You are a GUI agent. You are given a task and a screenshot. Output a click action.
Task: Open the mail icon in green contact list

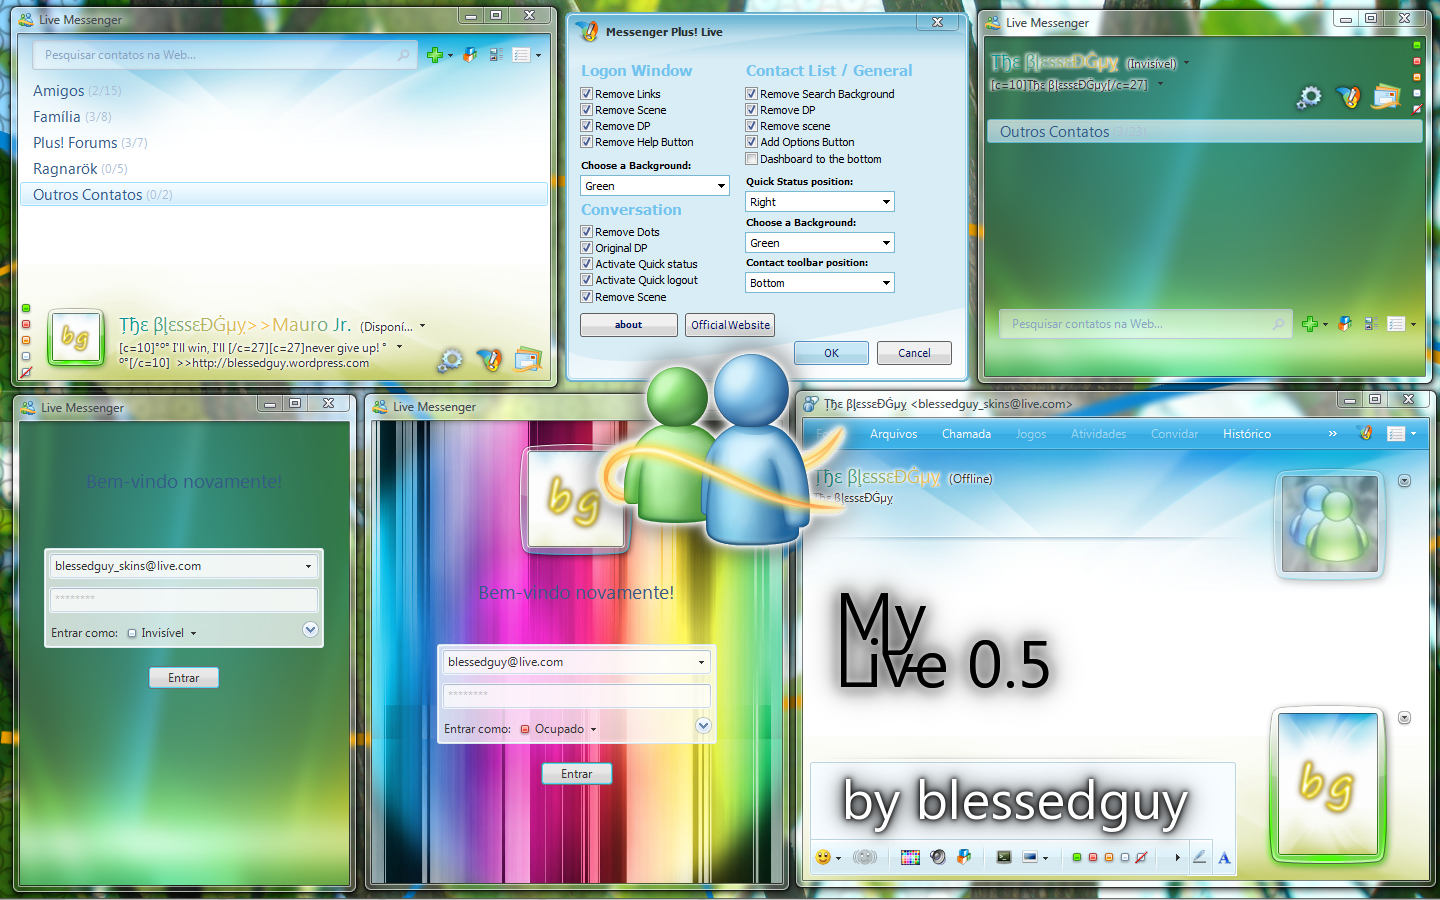click(x=1386, y=97)
